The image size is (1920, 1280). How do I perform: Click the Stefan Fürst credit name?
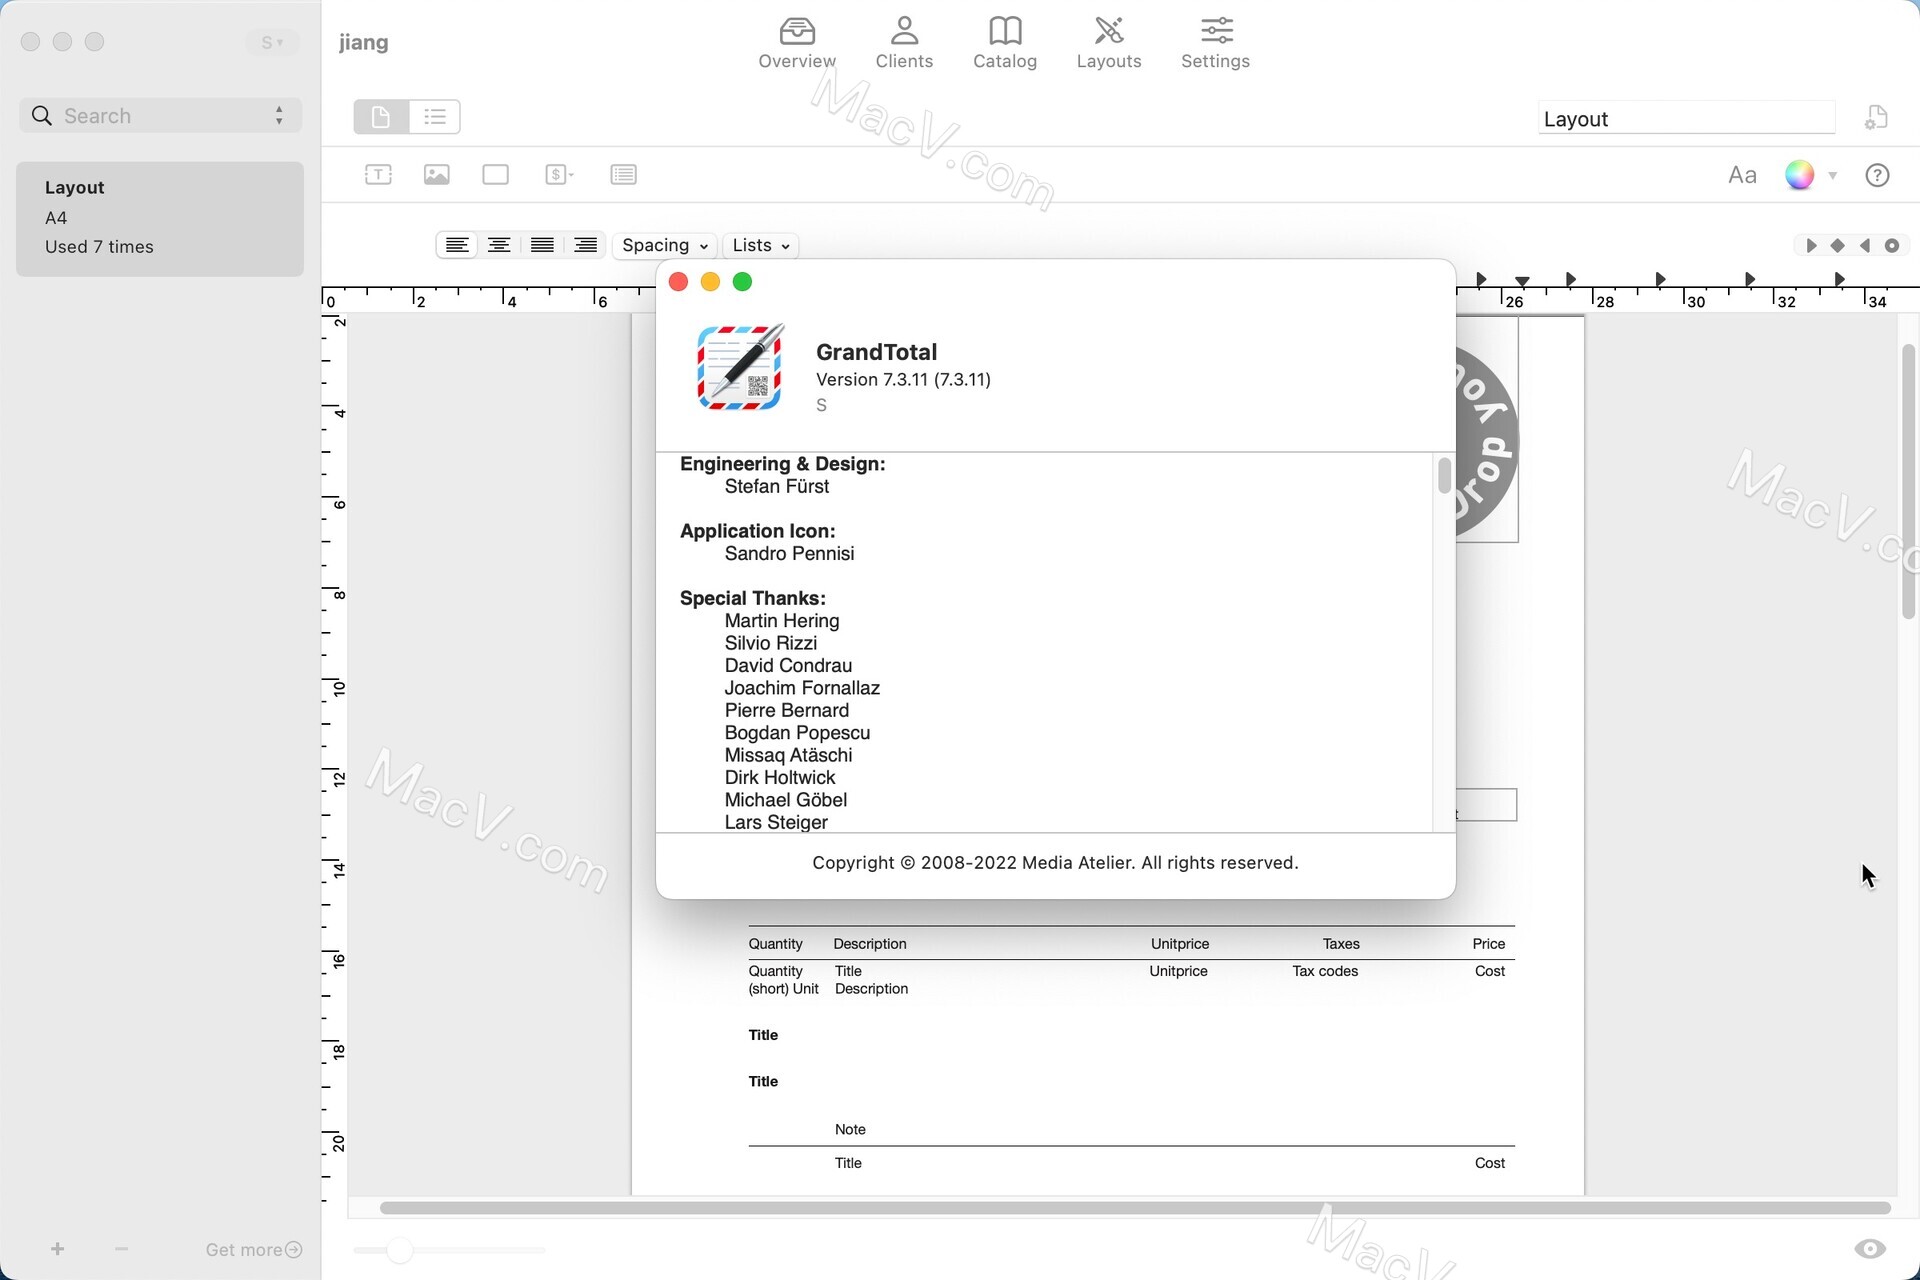click(777, 487)
